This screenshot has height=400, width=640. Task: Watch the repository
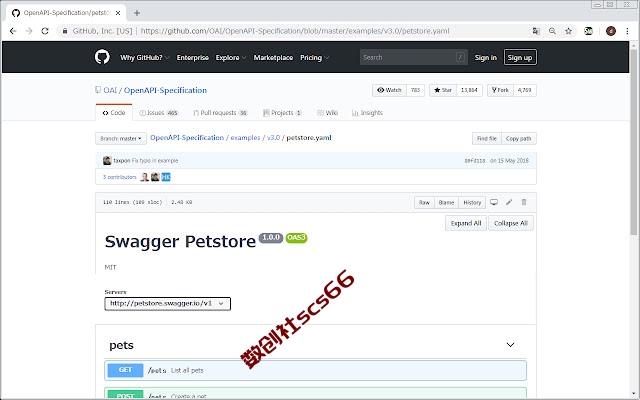click(389, 90)
